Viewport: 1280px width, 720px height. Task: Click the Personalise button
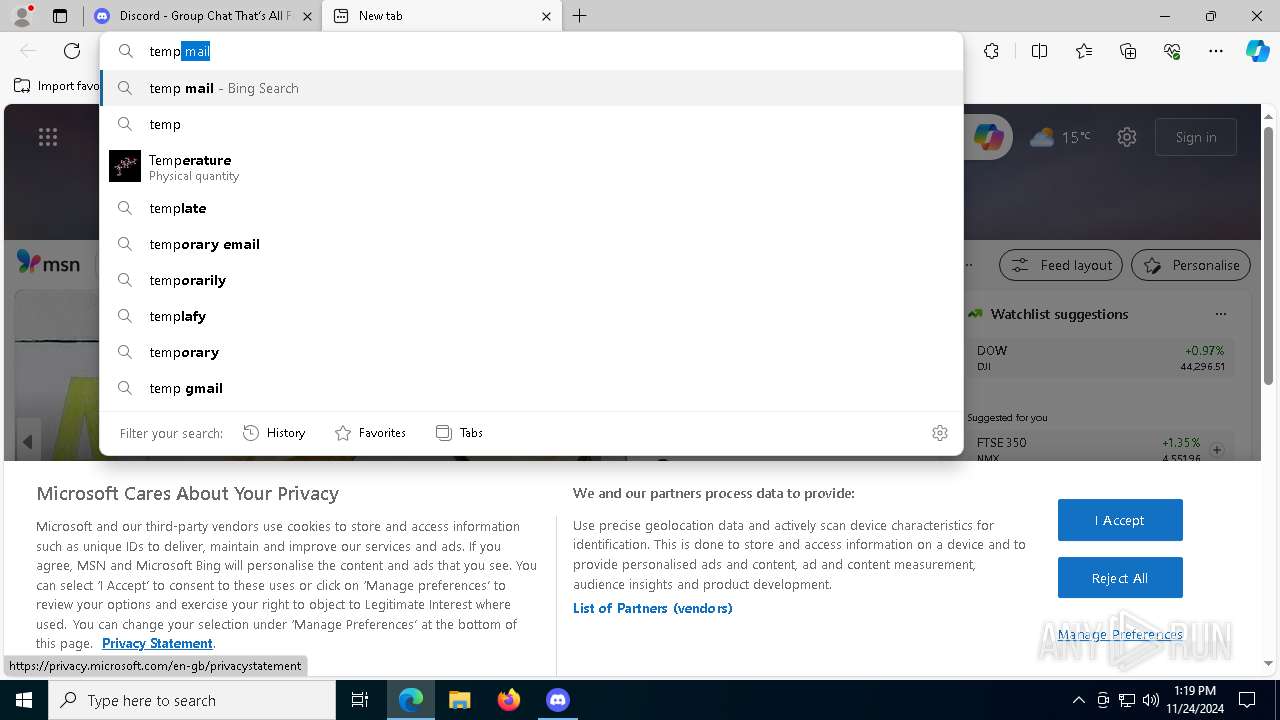coord(1191,265)
